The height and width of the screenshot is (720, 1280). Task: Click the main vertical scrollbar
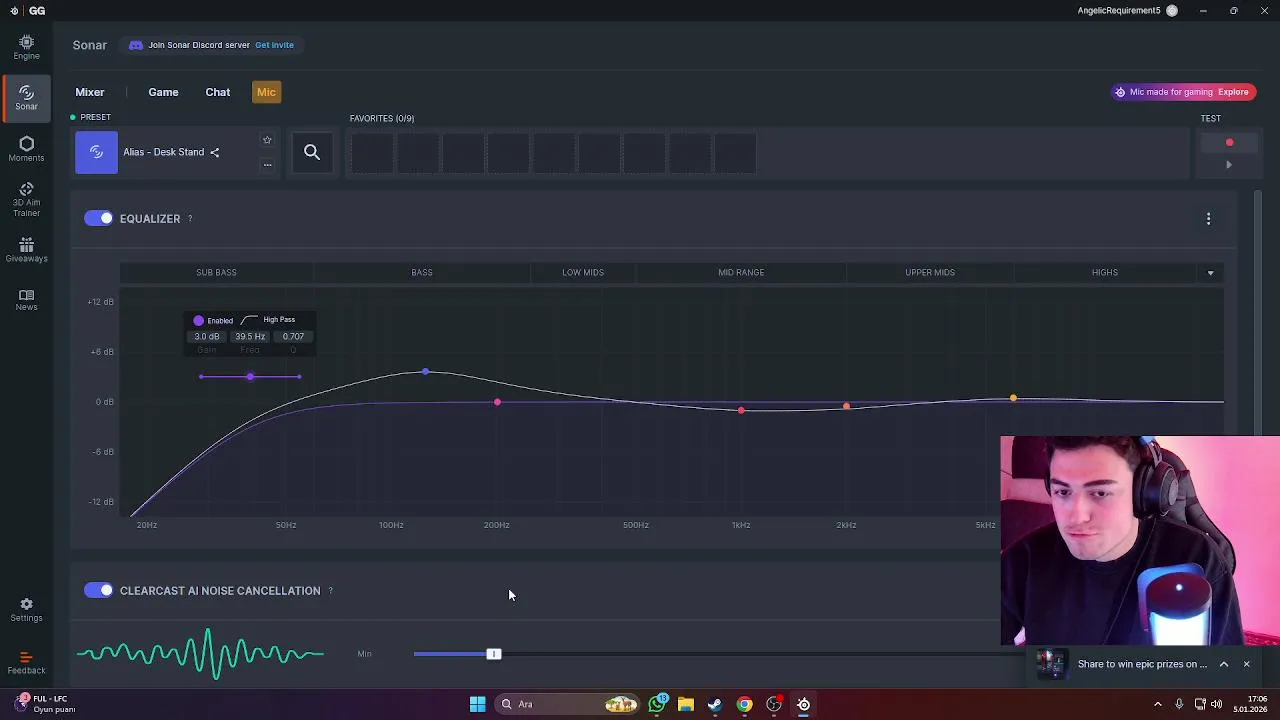1258,315
